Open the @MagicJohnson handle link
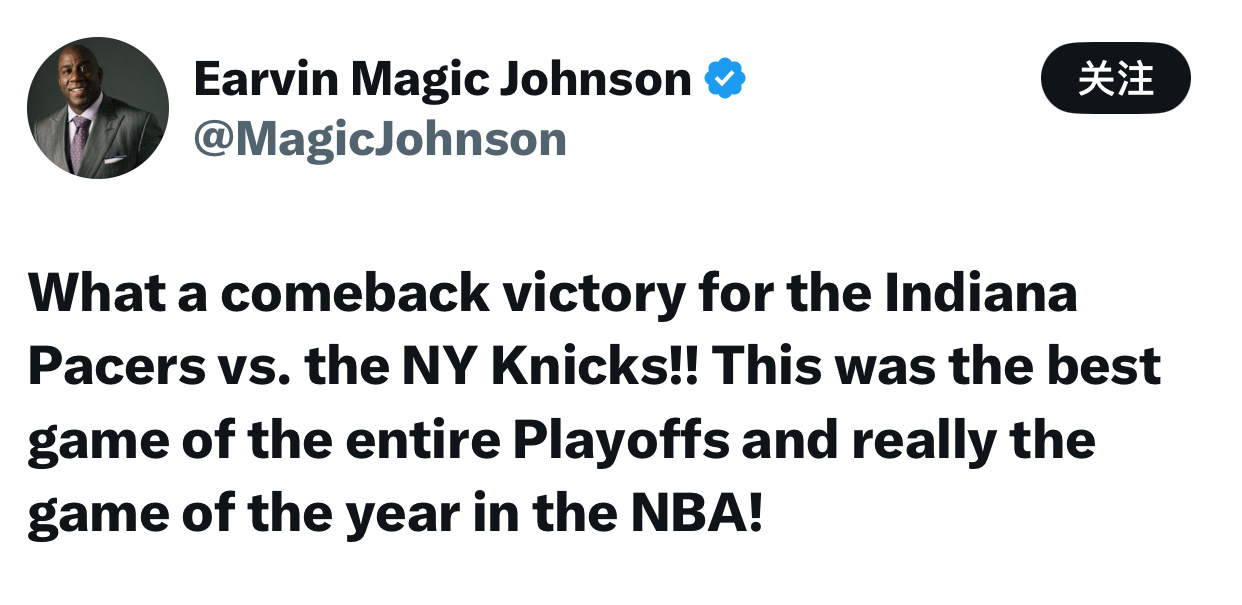Screen dimensions: 1242x605 click(x=380, y=138)
